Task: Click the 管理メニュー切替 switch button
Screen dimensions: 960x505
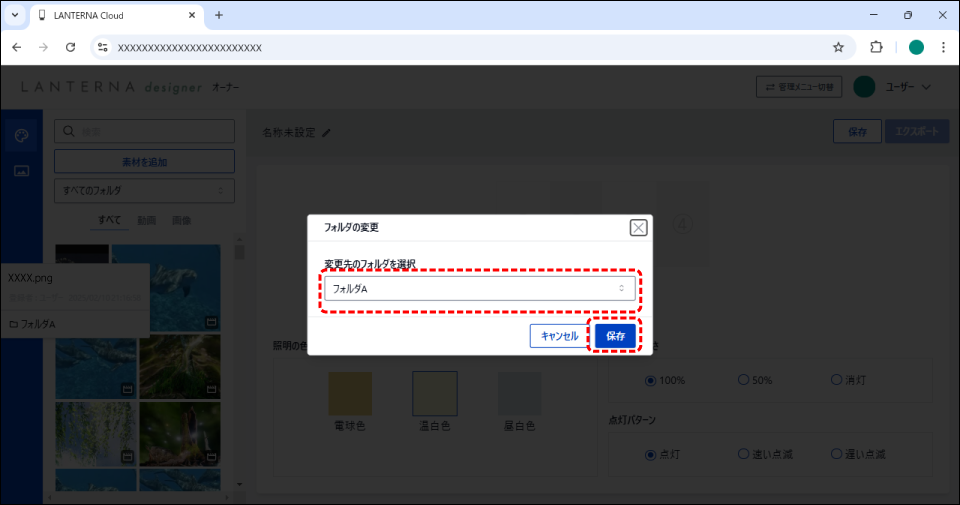Action: coord(798,88)
